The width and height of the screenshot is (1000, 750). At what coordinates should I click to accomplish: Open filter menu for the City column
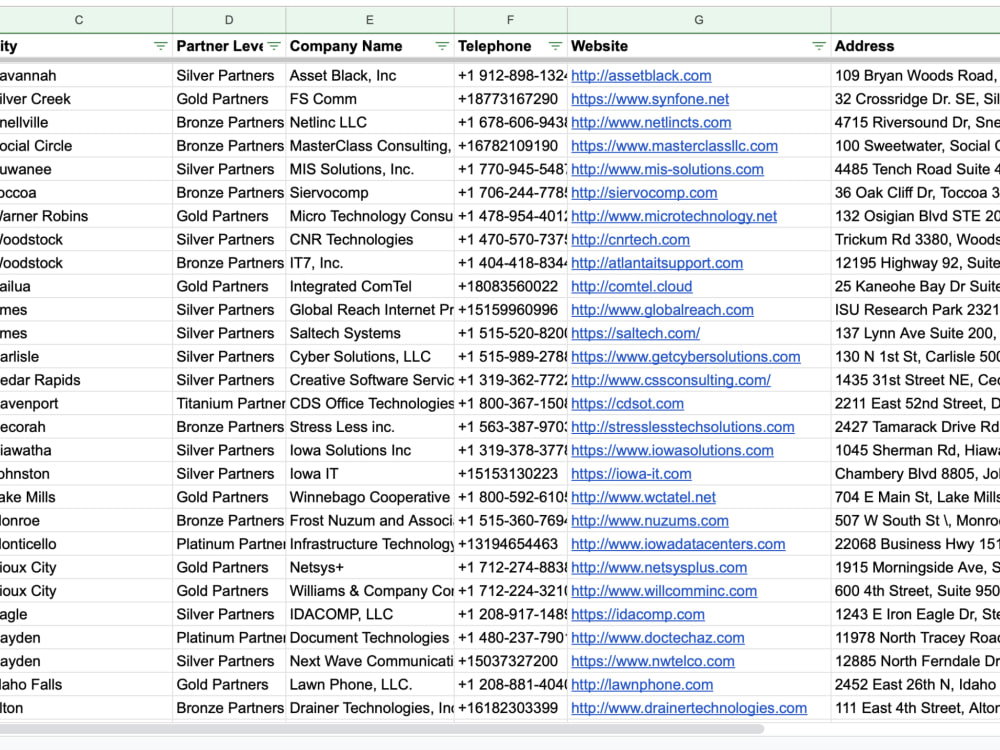pyautogui.click(x=160, y=46)
